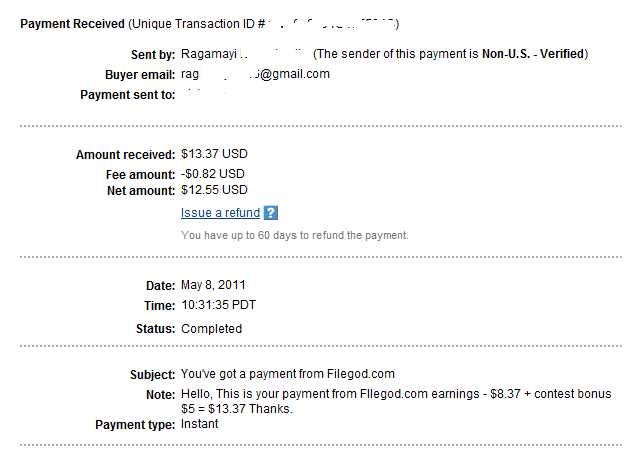This screenshot has height=461, width=633.
Task: Select the $13.37 USD amount received value
Action: [213, 155]
